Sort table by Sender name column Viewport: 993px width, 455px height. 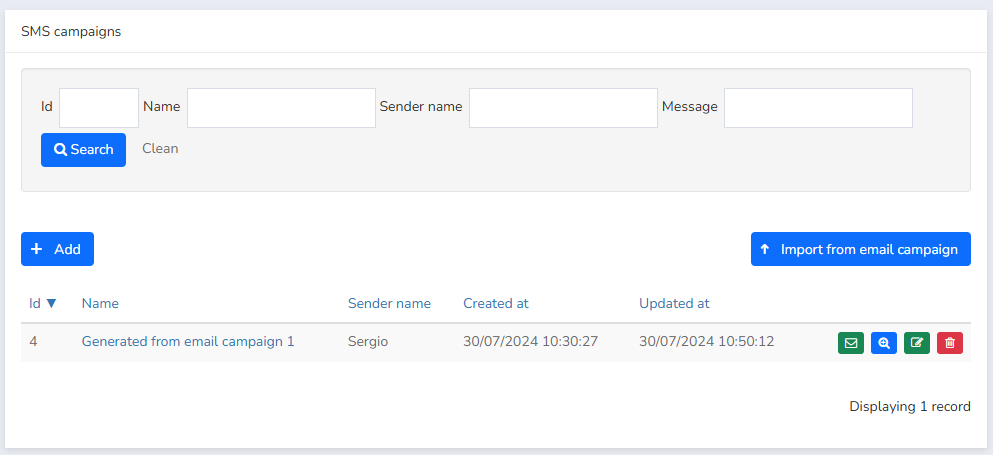[389, 304]
